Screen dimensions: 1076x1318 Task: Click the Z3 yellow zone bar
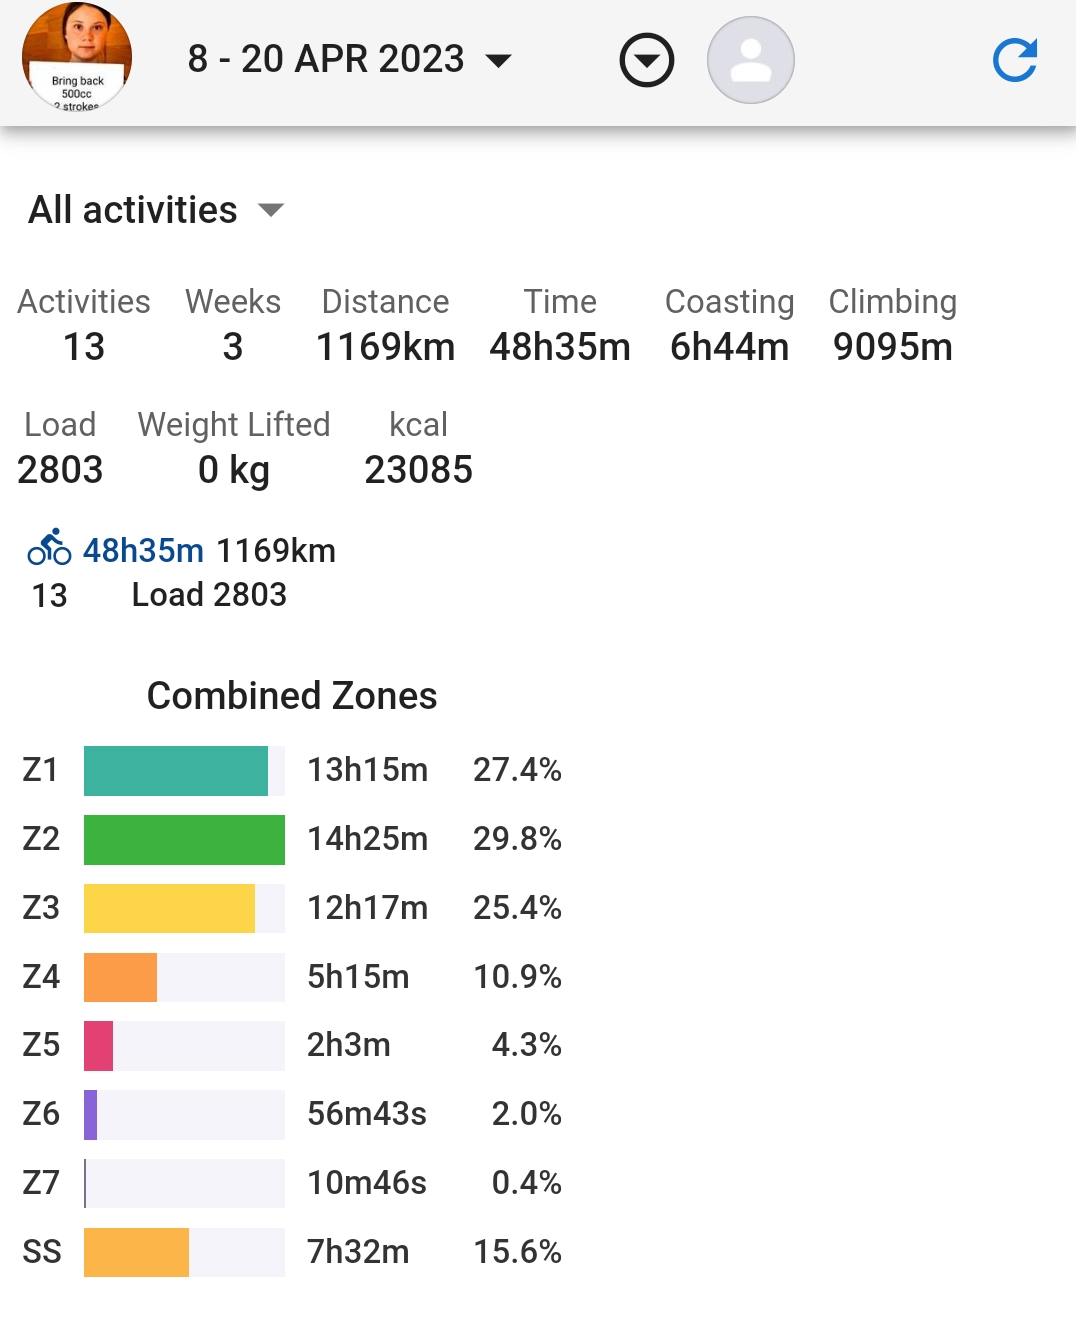[x=169, y=908]
